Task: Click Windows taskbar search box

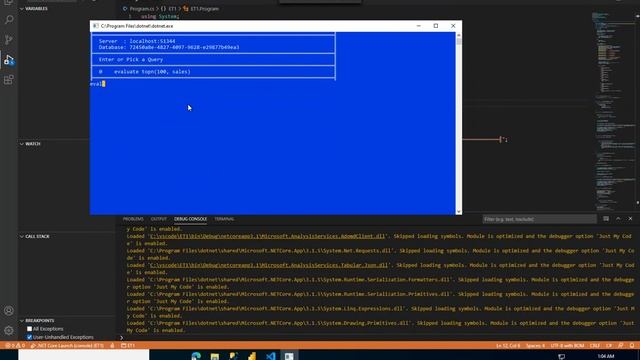Action: pos(84,355)
